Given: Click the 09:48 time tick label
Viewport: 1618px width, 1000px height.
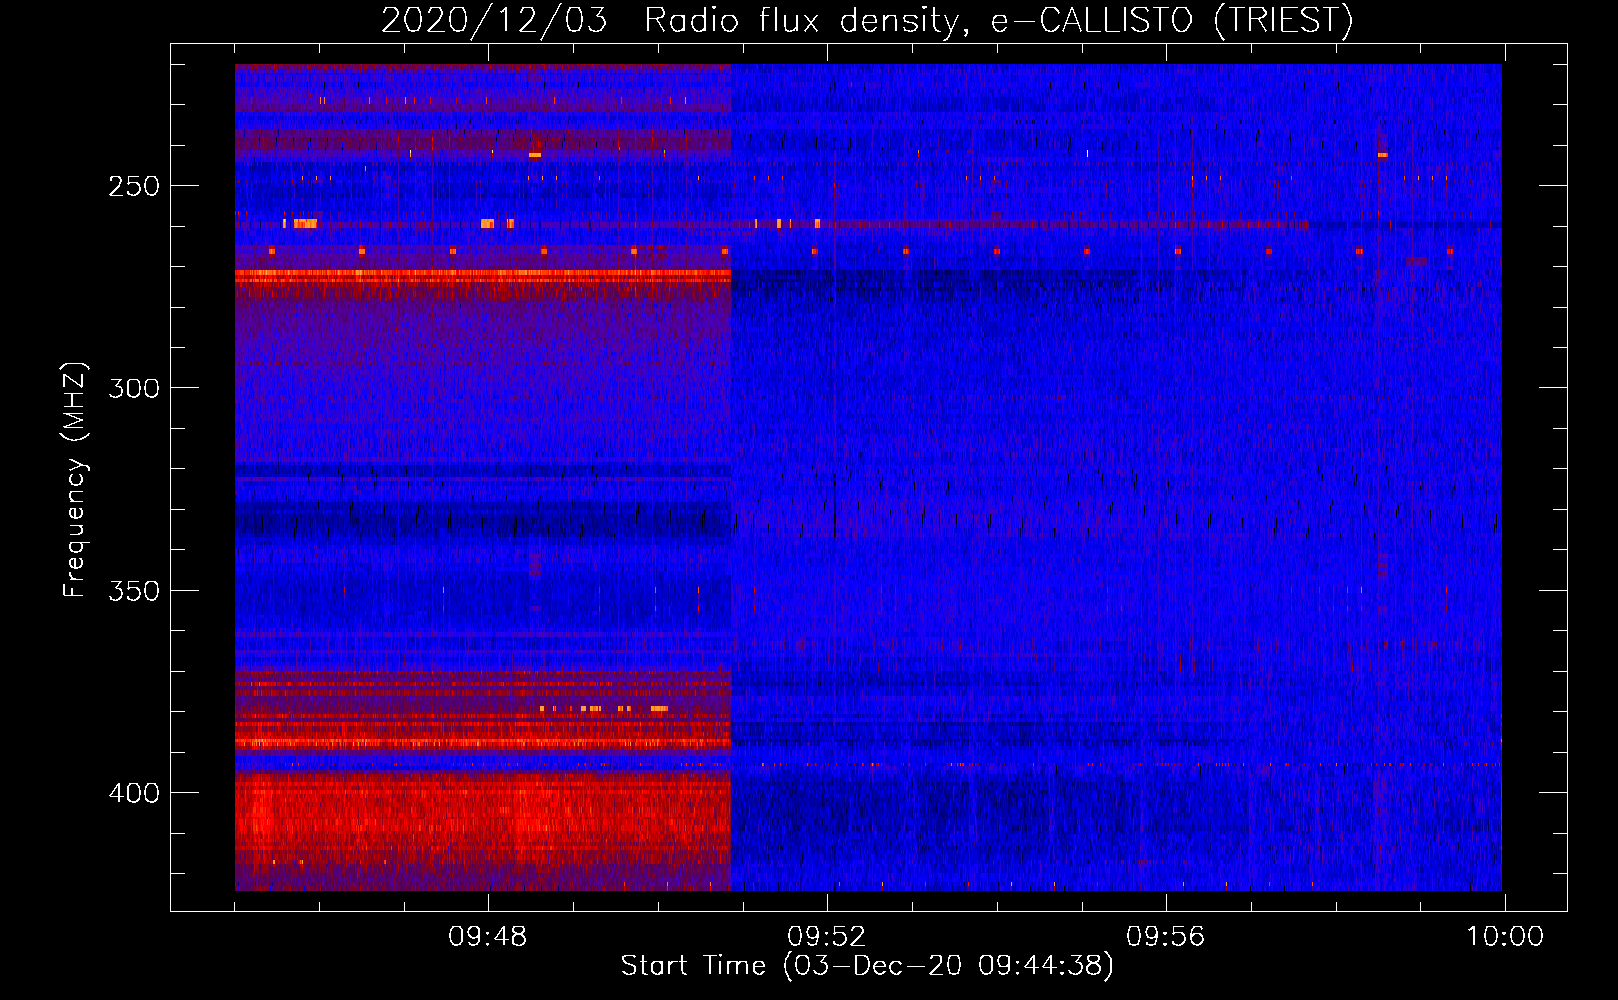Looking at the screenshot, I should (487, 937).
